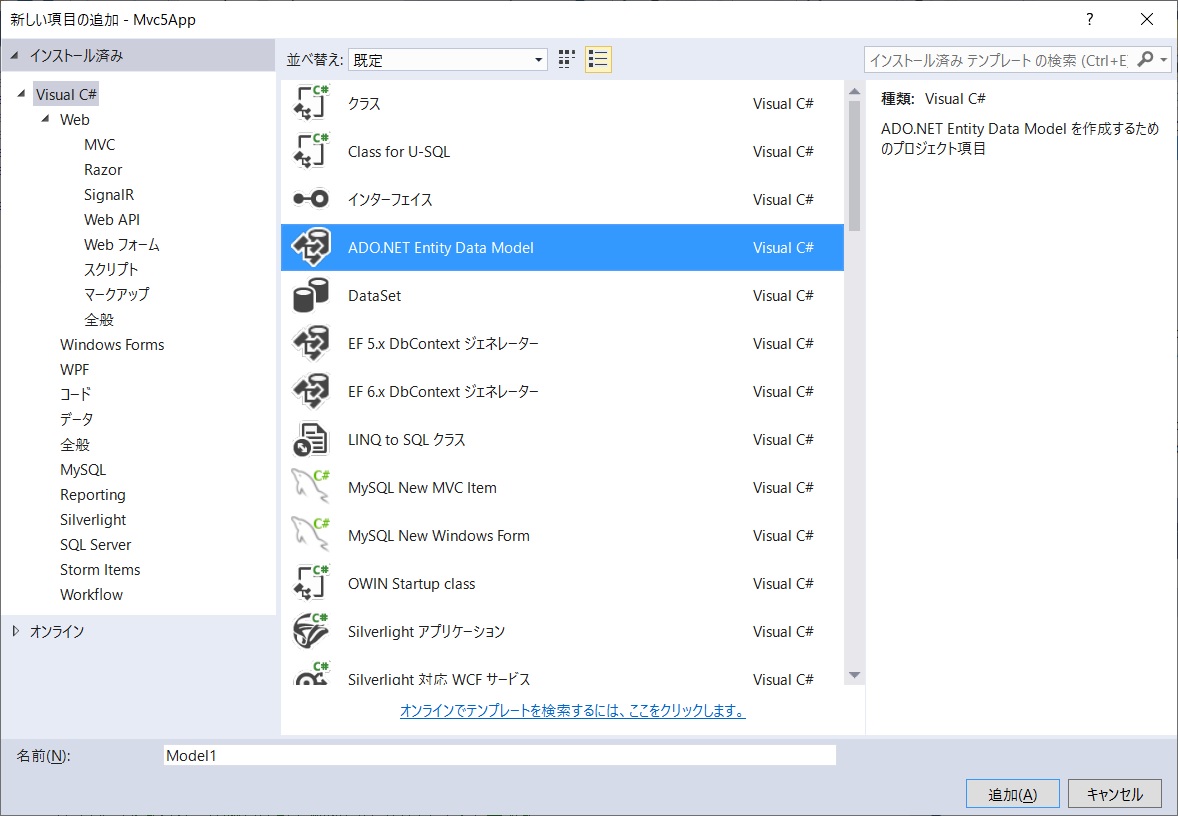Click the online template search link
Screen dimensions: 1178x816
pos(572,712)
